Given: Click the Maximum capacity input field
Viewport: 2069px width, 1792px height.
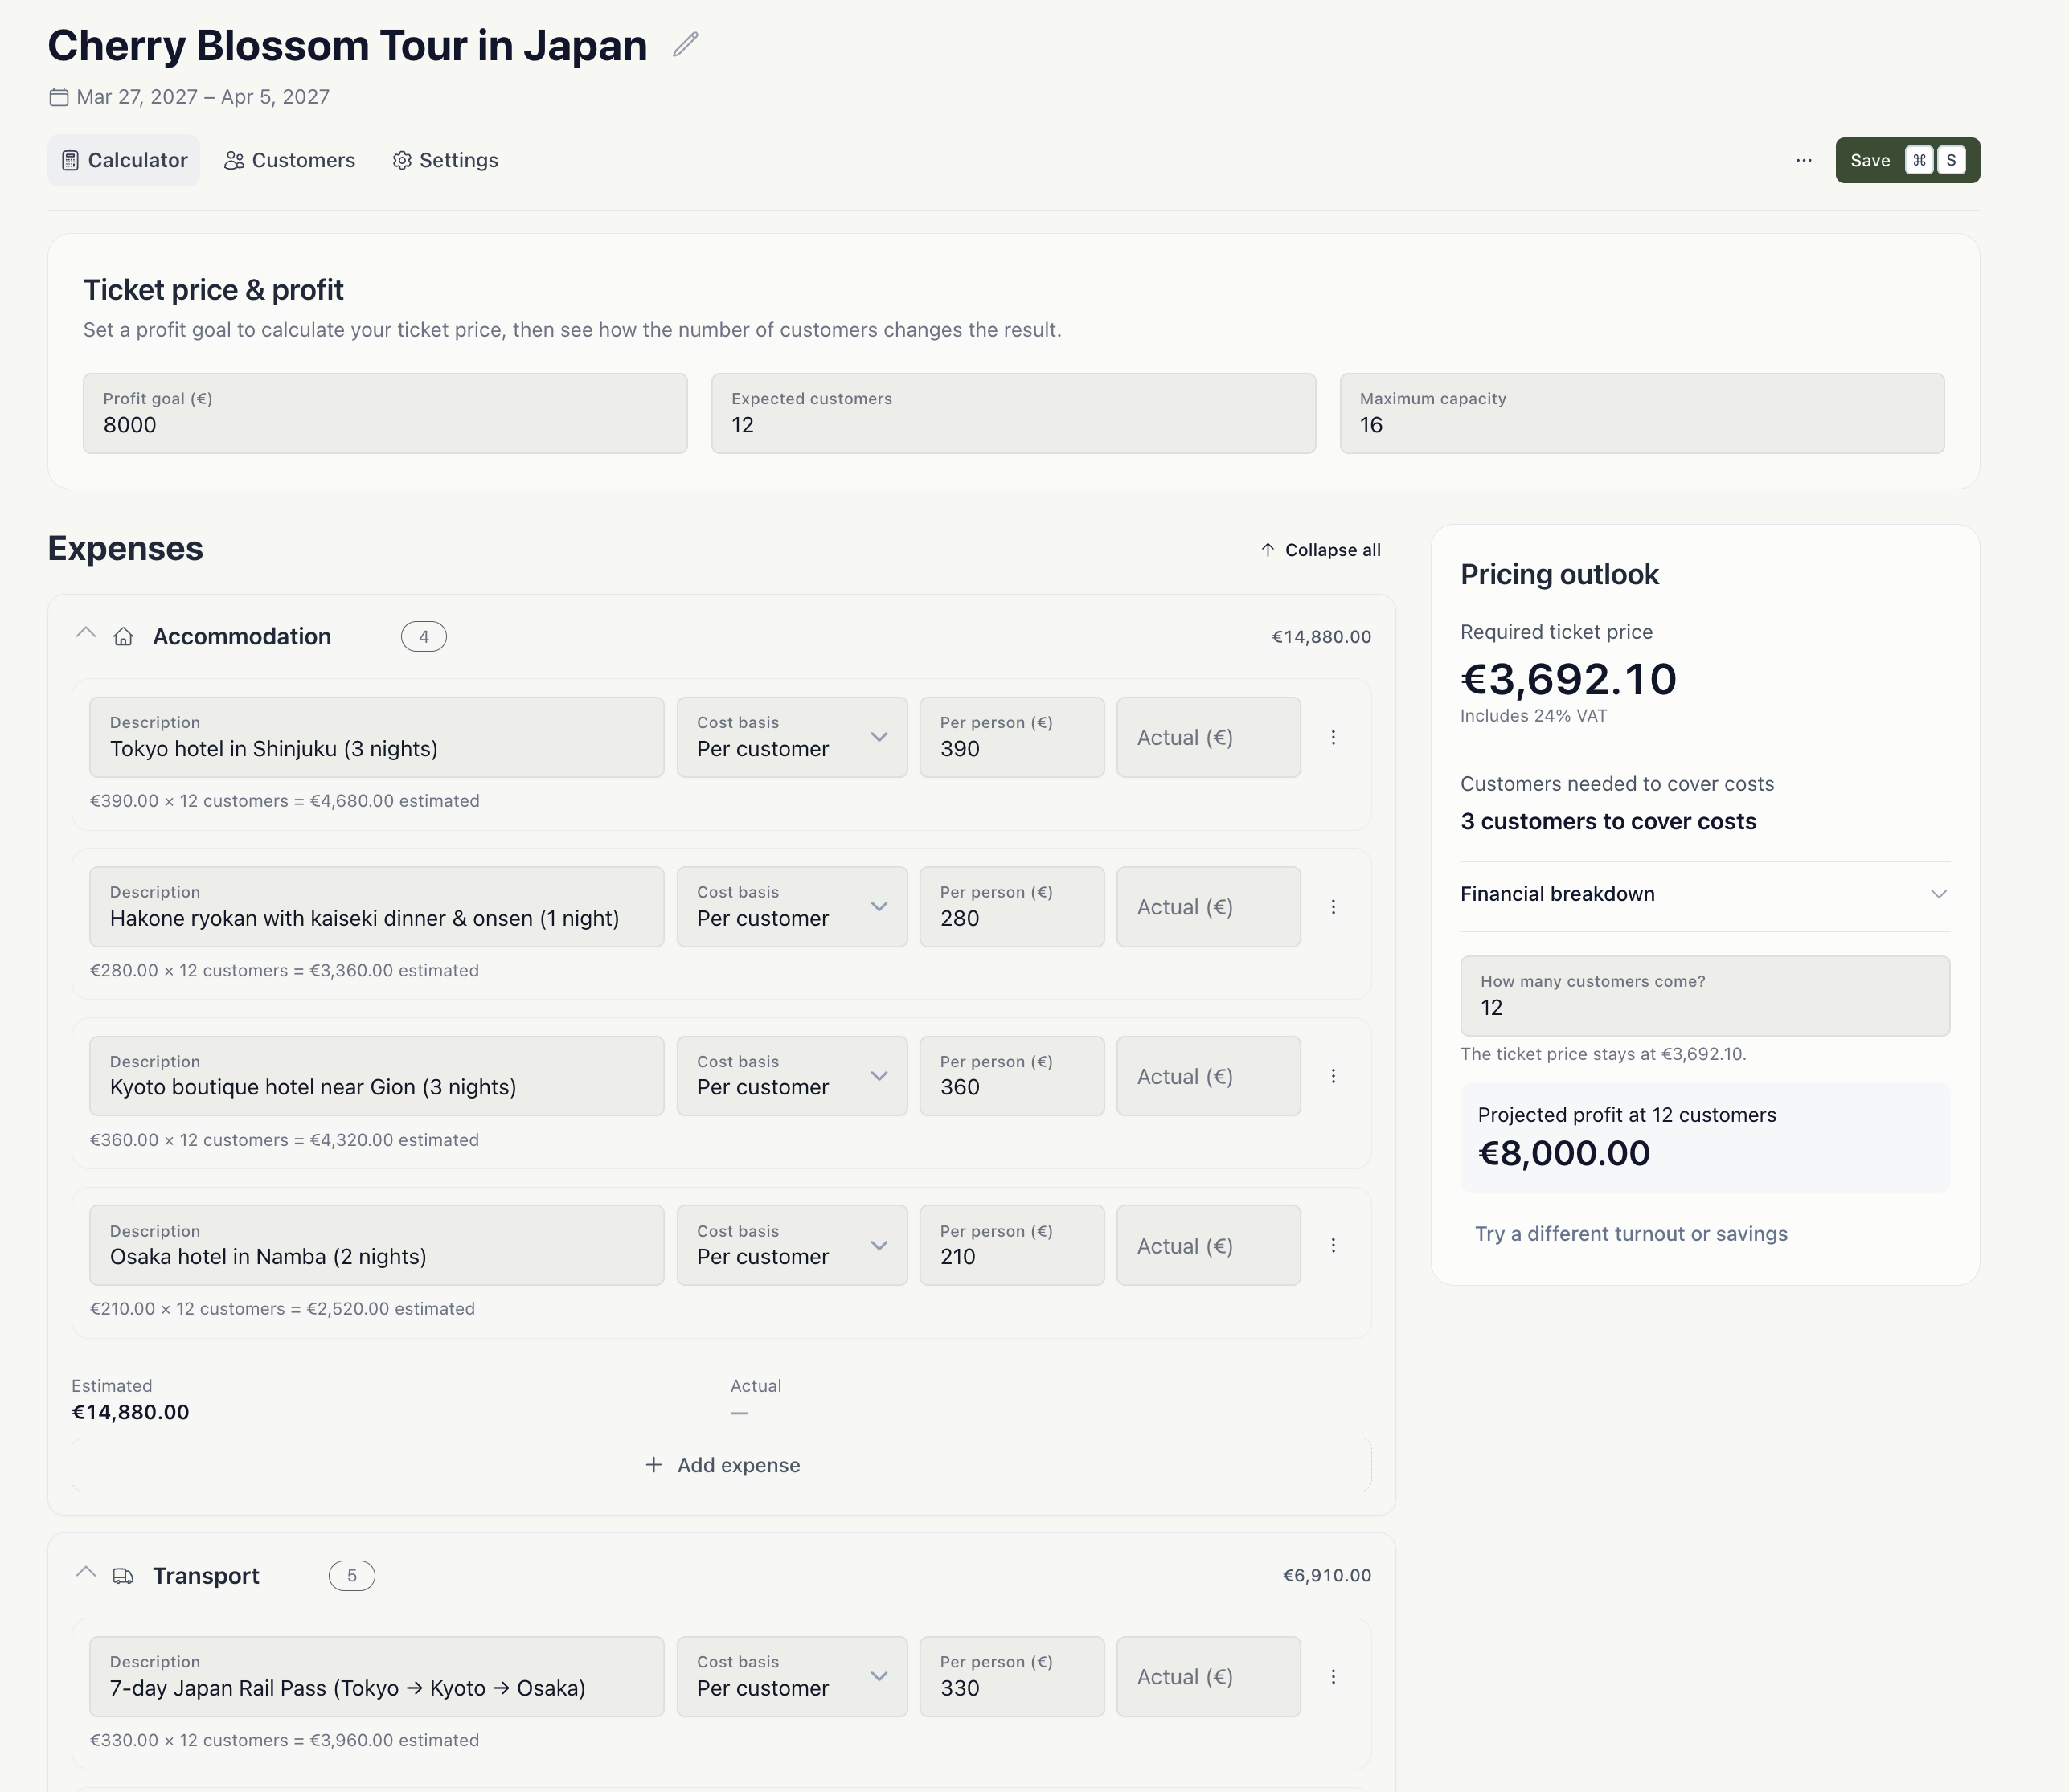Looking at the screenshot, I should (1642, 413).
